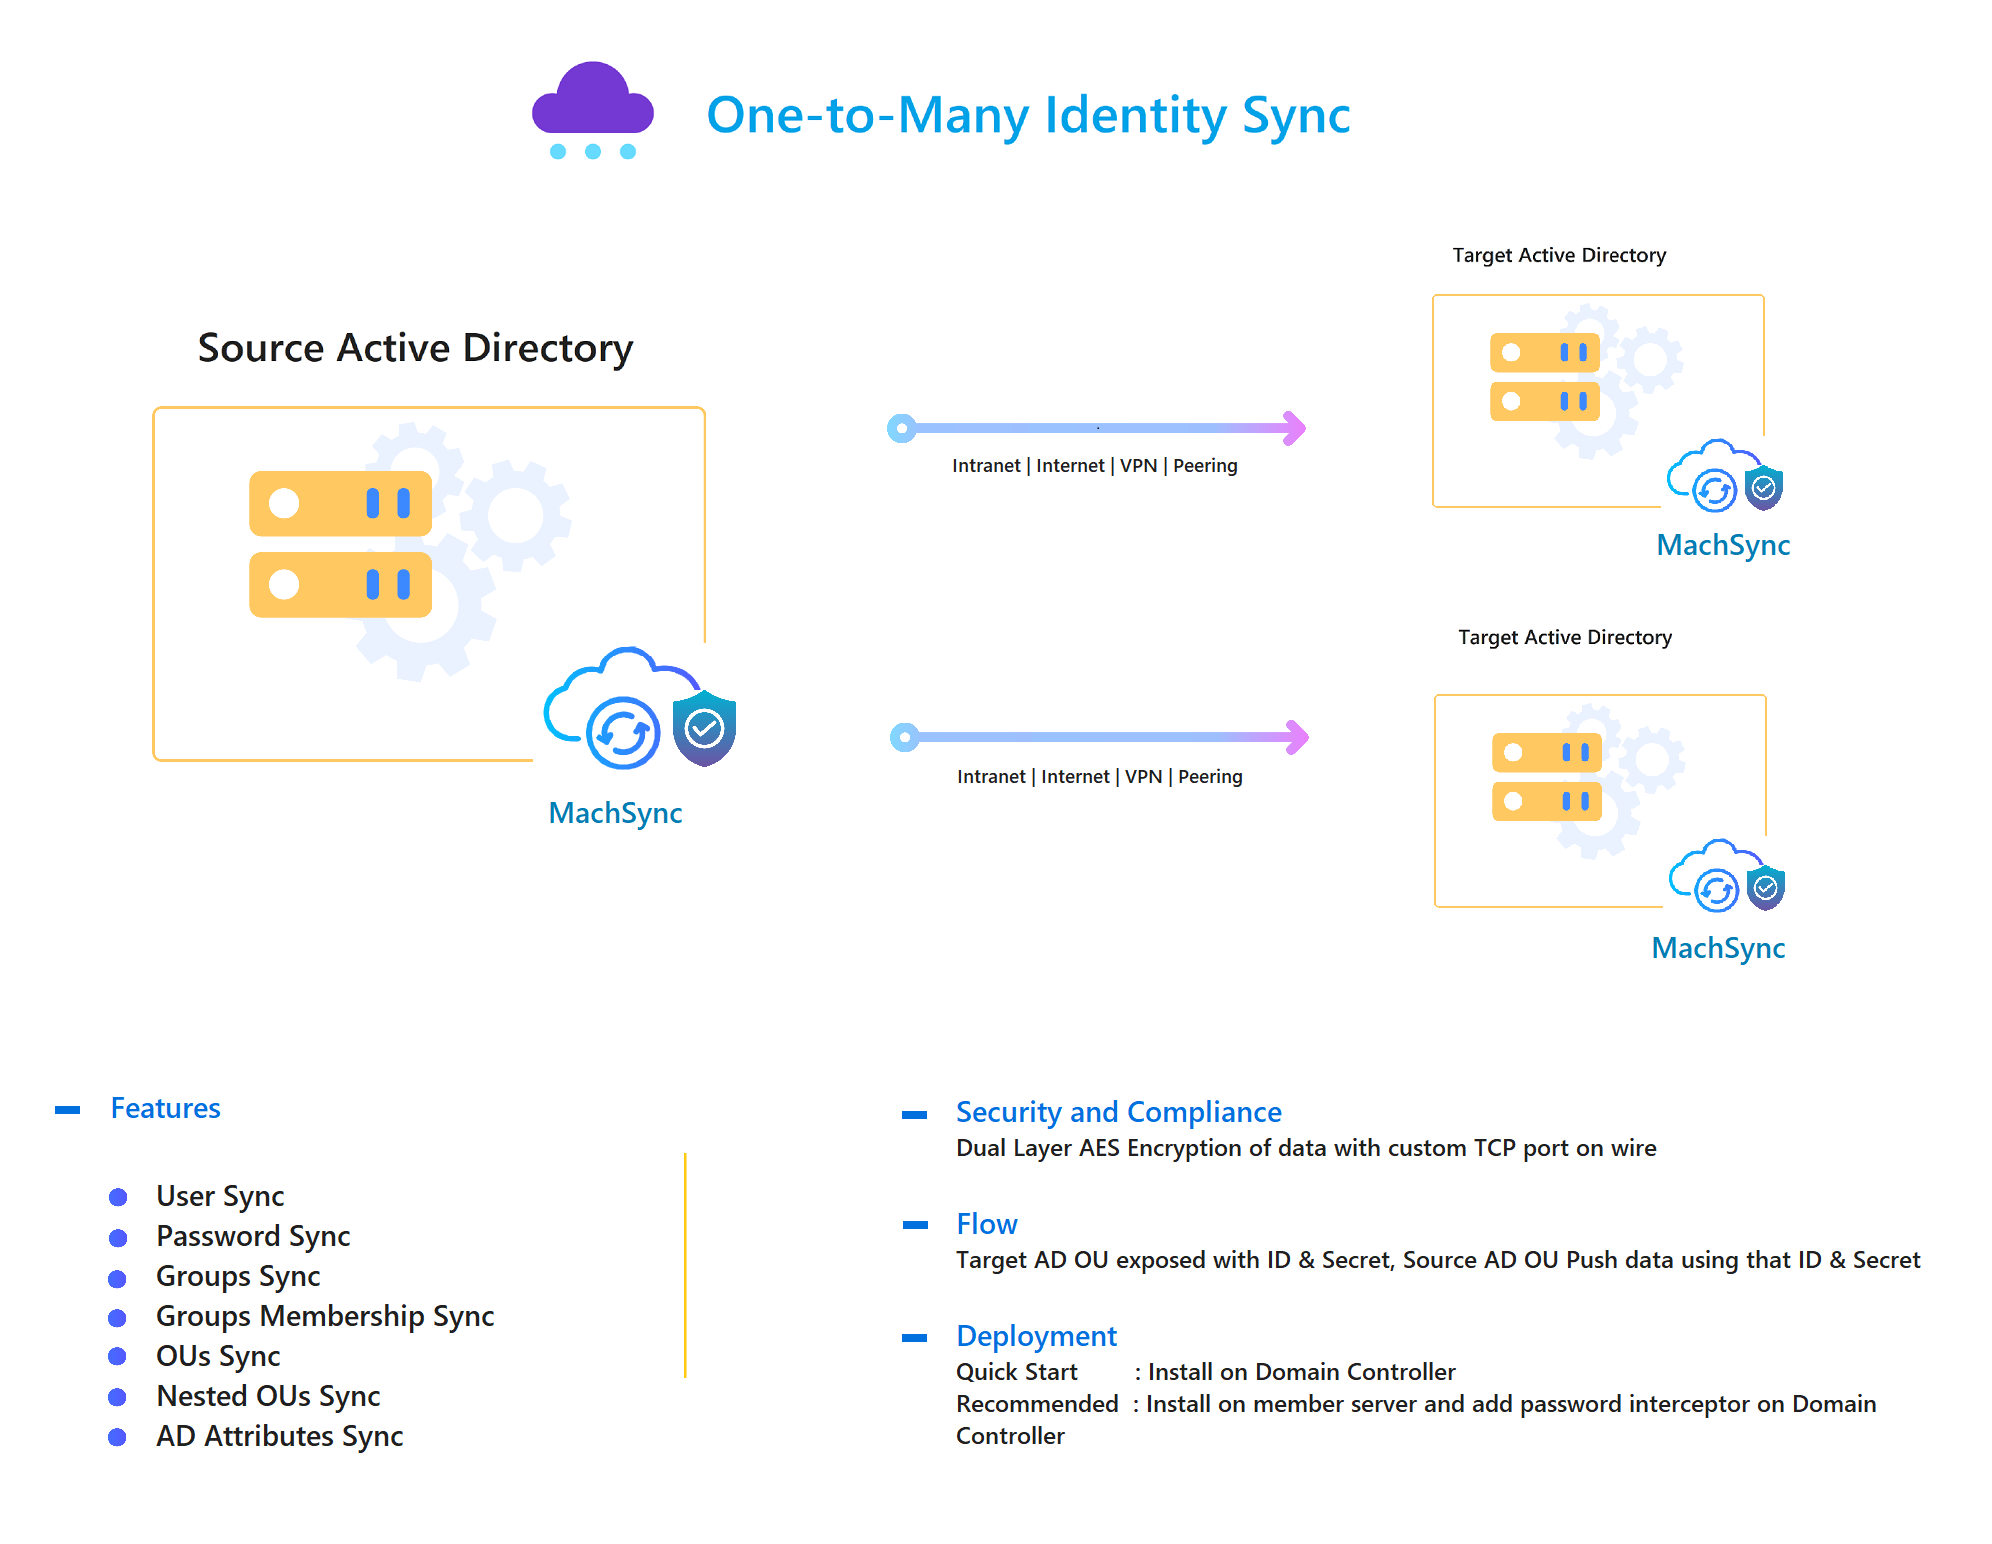Click the Dual Layer AES Encryption description
The image size is (1992, 1544).
tap(1306, 1148)
